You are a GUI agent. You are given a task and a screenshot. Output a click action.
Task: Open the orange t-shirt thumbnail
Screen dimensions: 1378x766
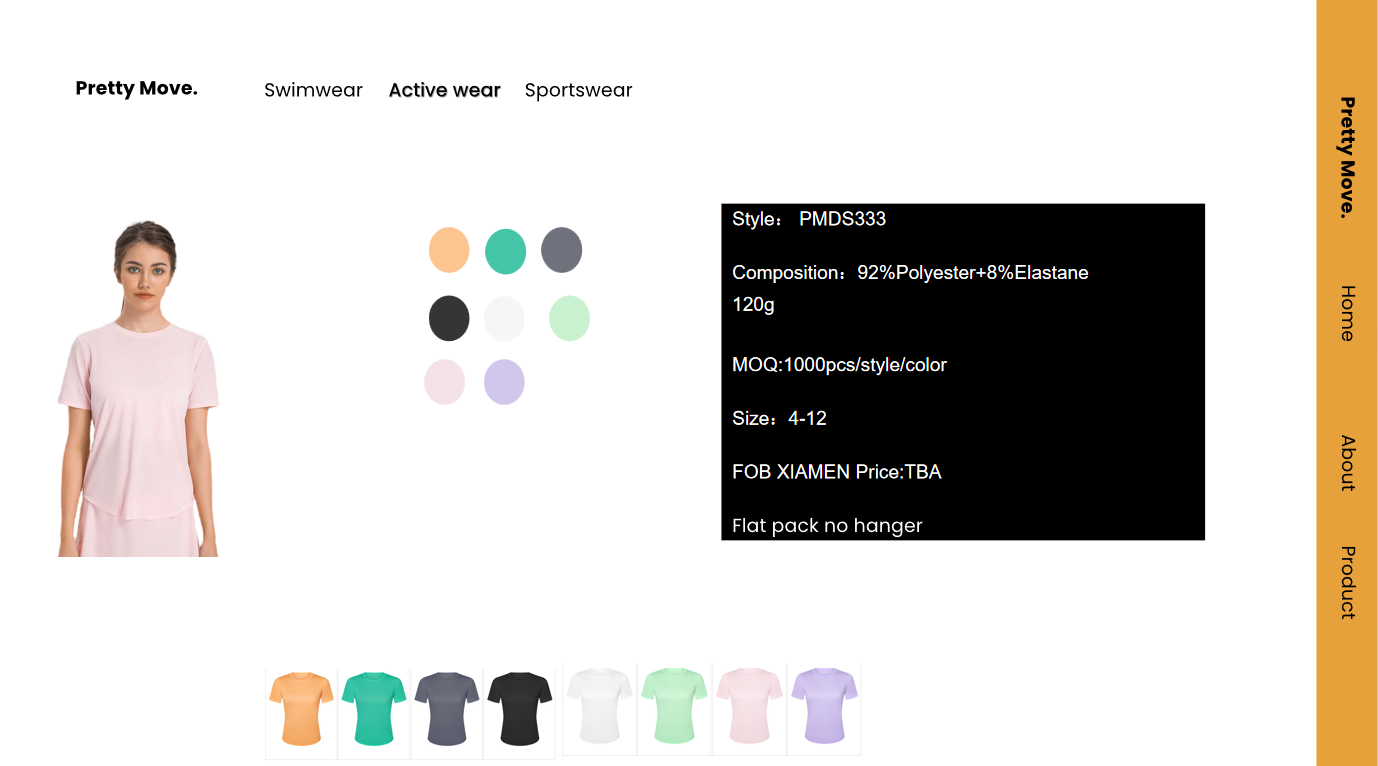pyautogui.click(x=301, y=709)
